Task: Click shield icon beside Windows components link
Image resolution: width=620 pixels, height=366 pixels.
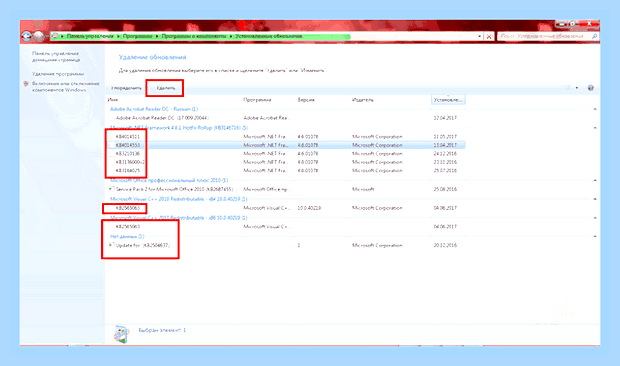Action: coord(26,84)
